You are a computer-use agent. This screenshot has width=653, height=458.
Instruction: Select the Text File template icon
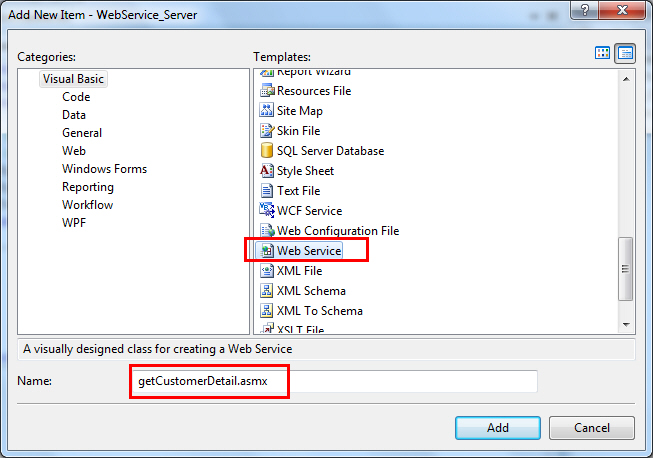(x=267, y=190)
